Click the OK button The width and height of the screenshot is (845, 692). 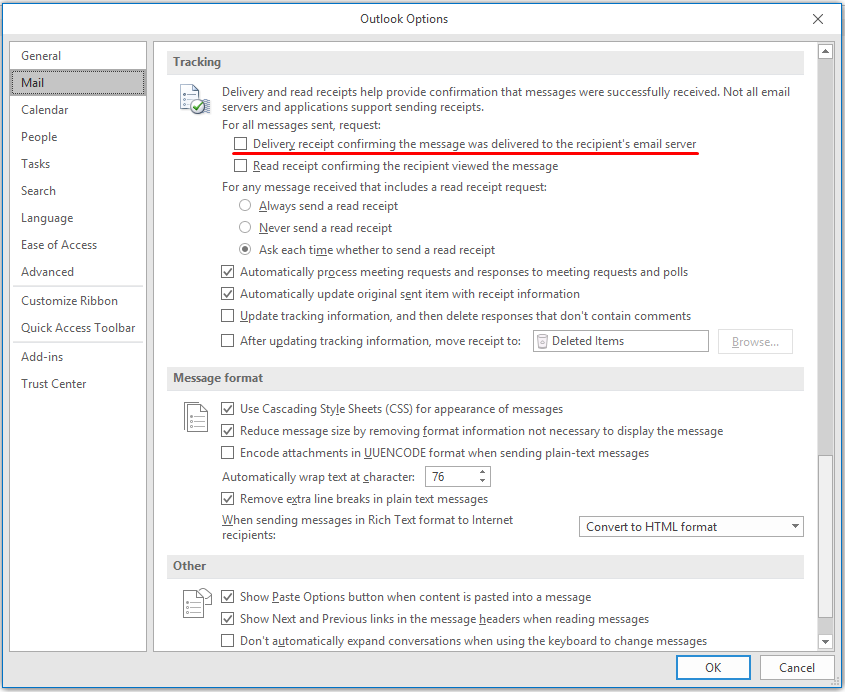click(713, 668)
